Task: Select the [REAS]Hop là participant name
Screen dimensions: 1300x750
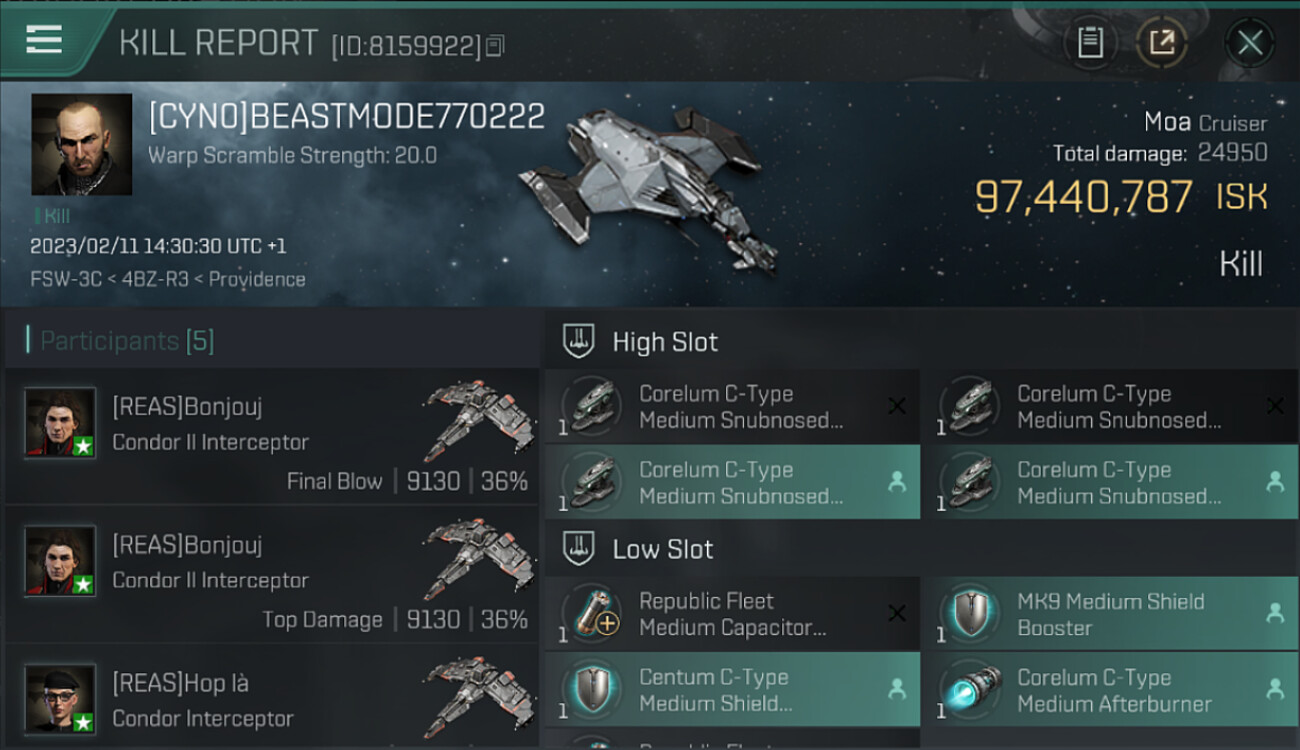Action: coord(180,684)
